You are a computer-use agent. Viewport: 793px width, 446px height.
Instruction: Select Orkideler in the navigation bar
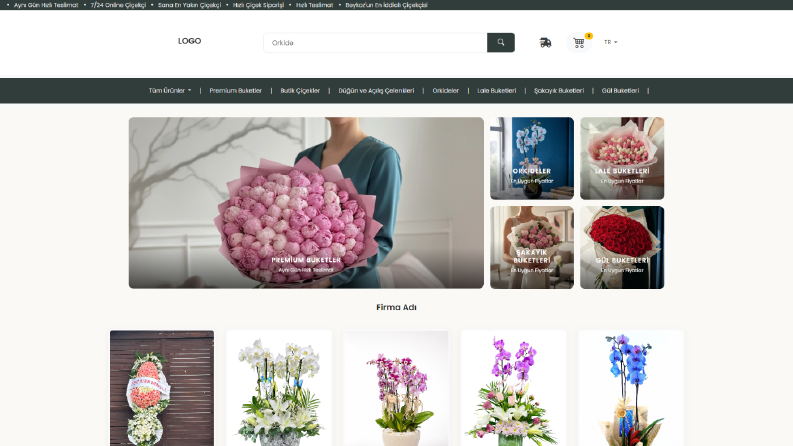point(446,91)
